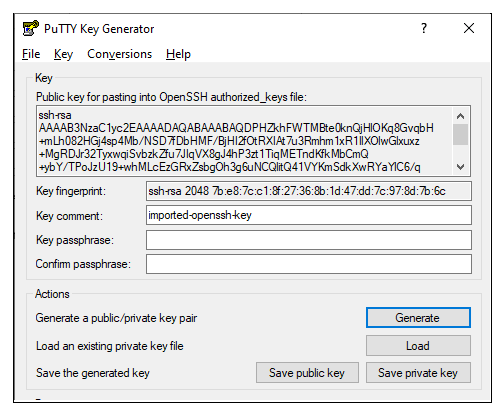Click the Key comment field
This screenshot has width=502, height=418.
309,215
